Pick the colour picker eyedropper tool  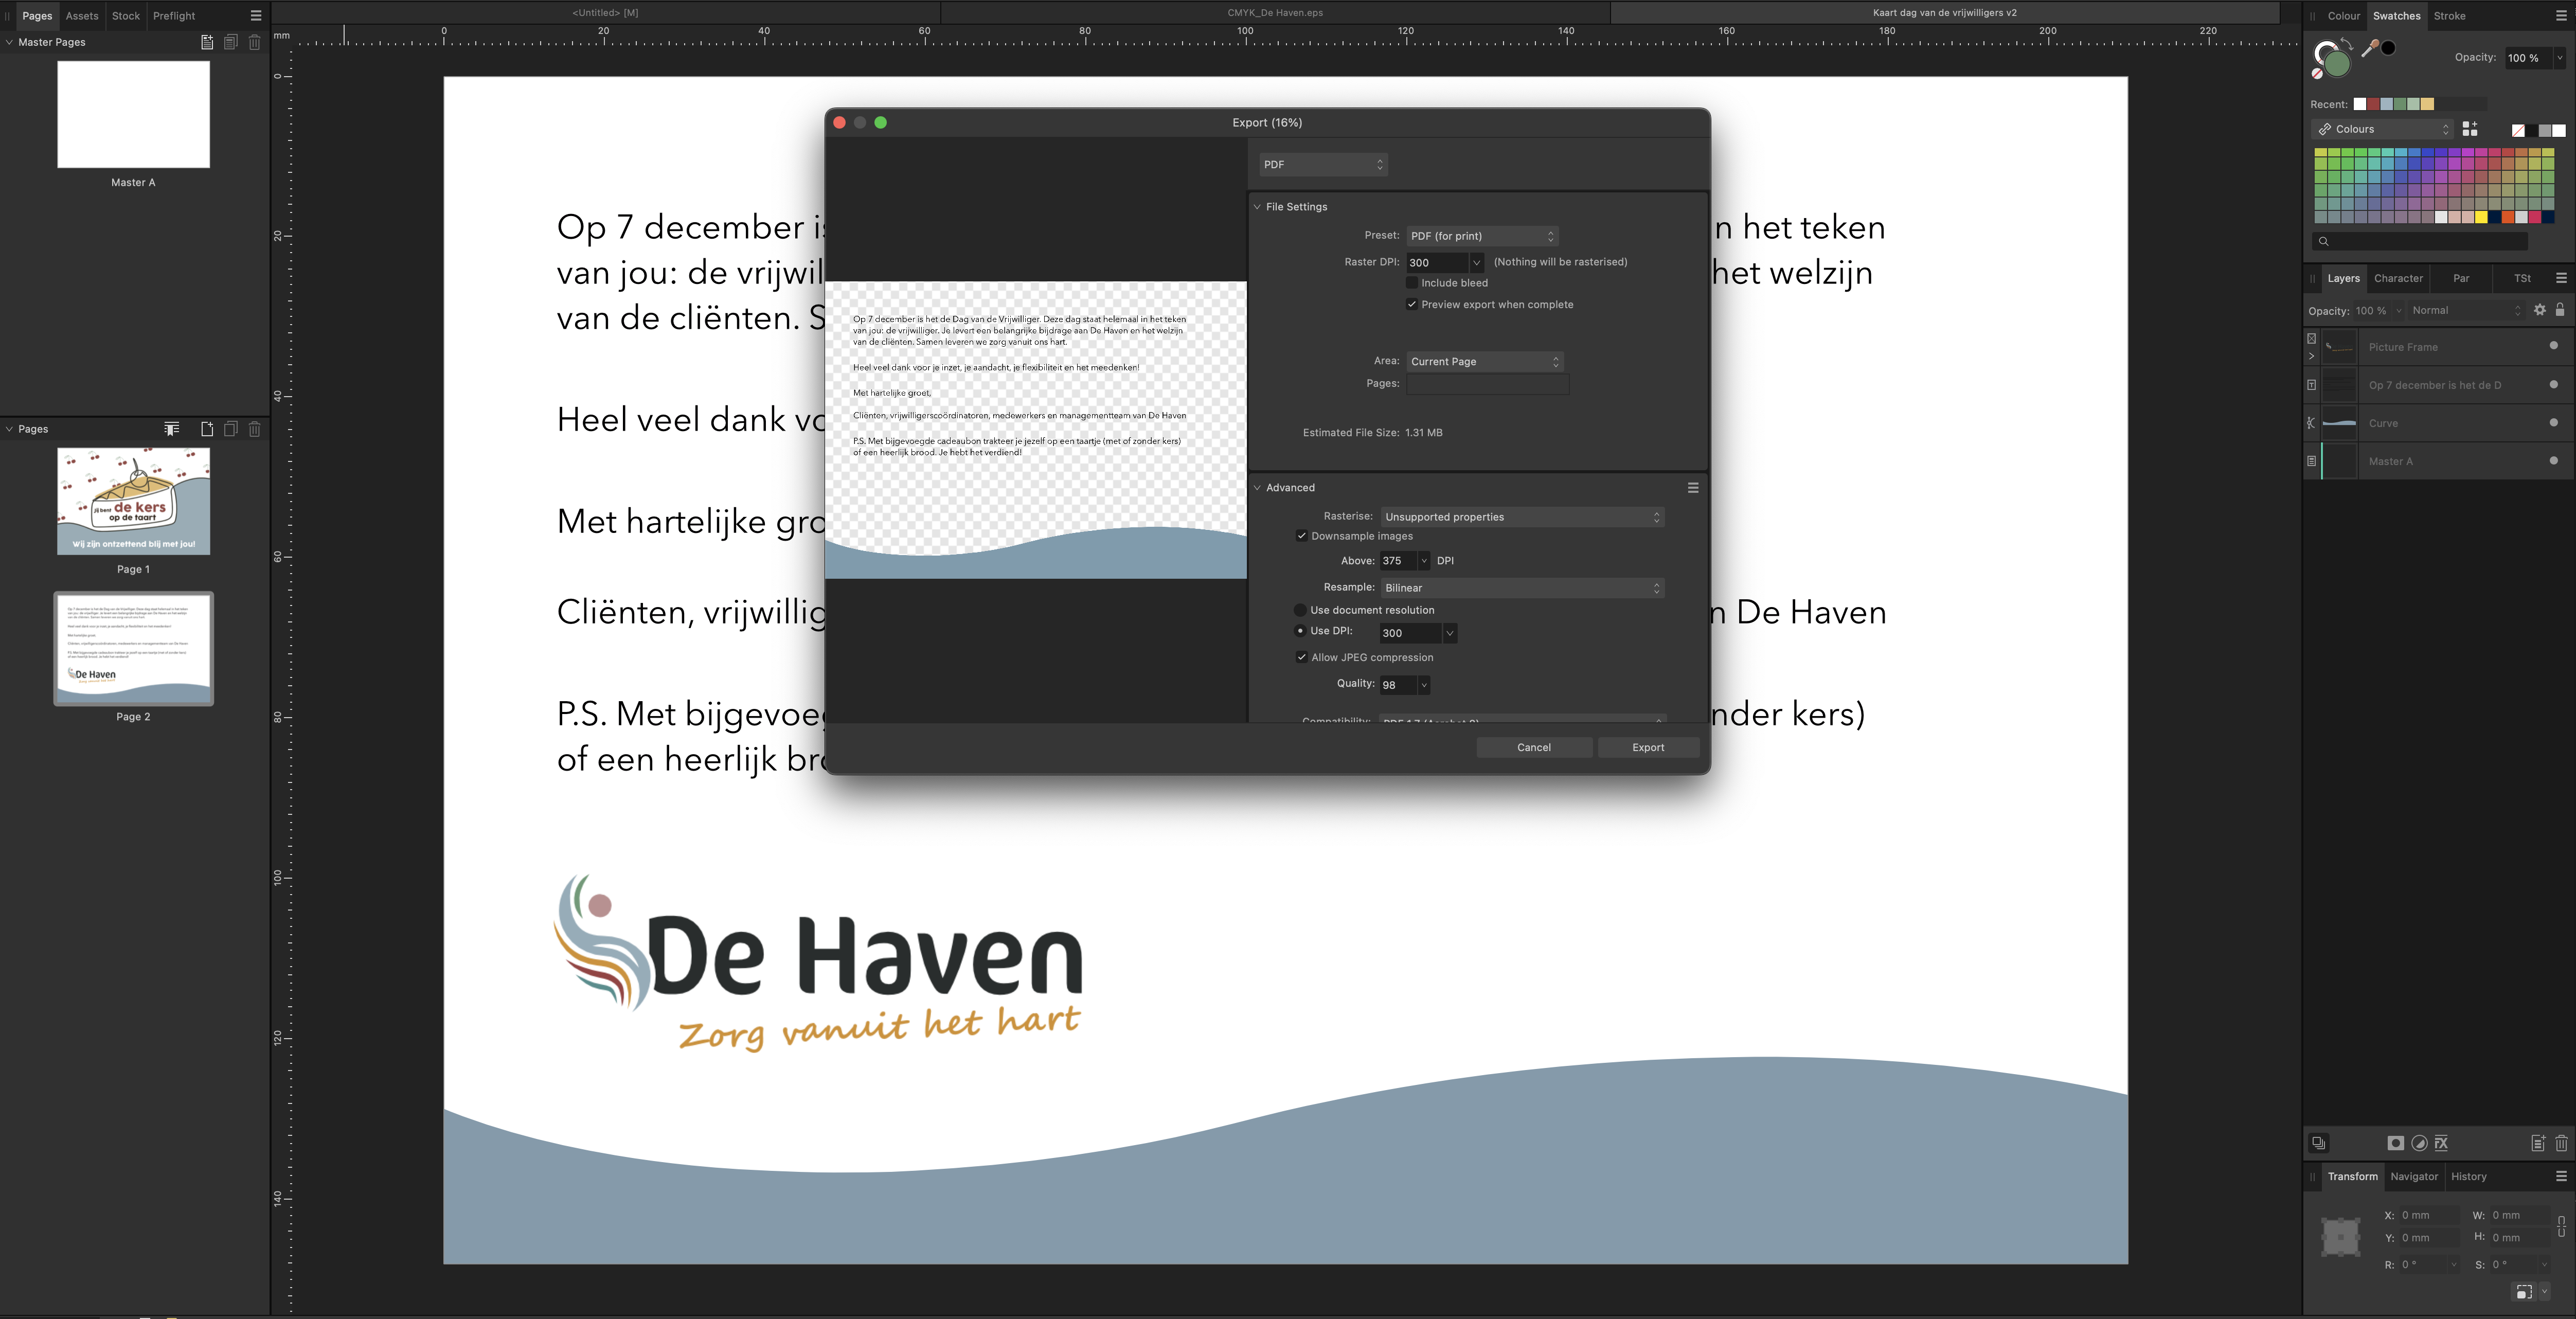pos(2369,48)
